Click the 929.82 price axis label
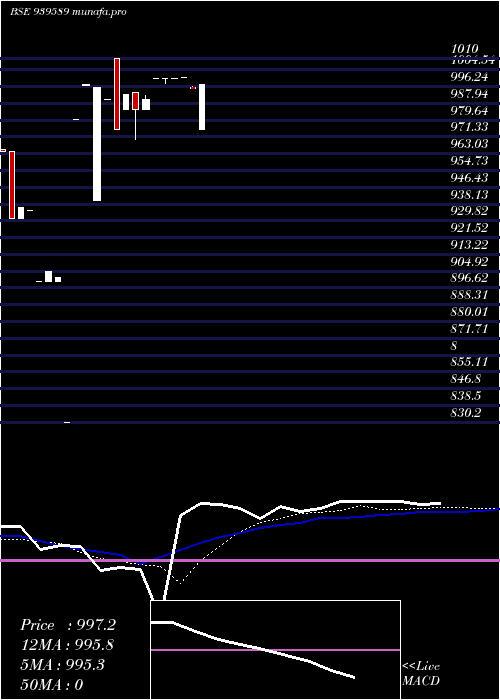Image resolution: width=500 pixels, height=700 pixels. point(469,211)
